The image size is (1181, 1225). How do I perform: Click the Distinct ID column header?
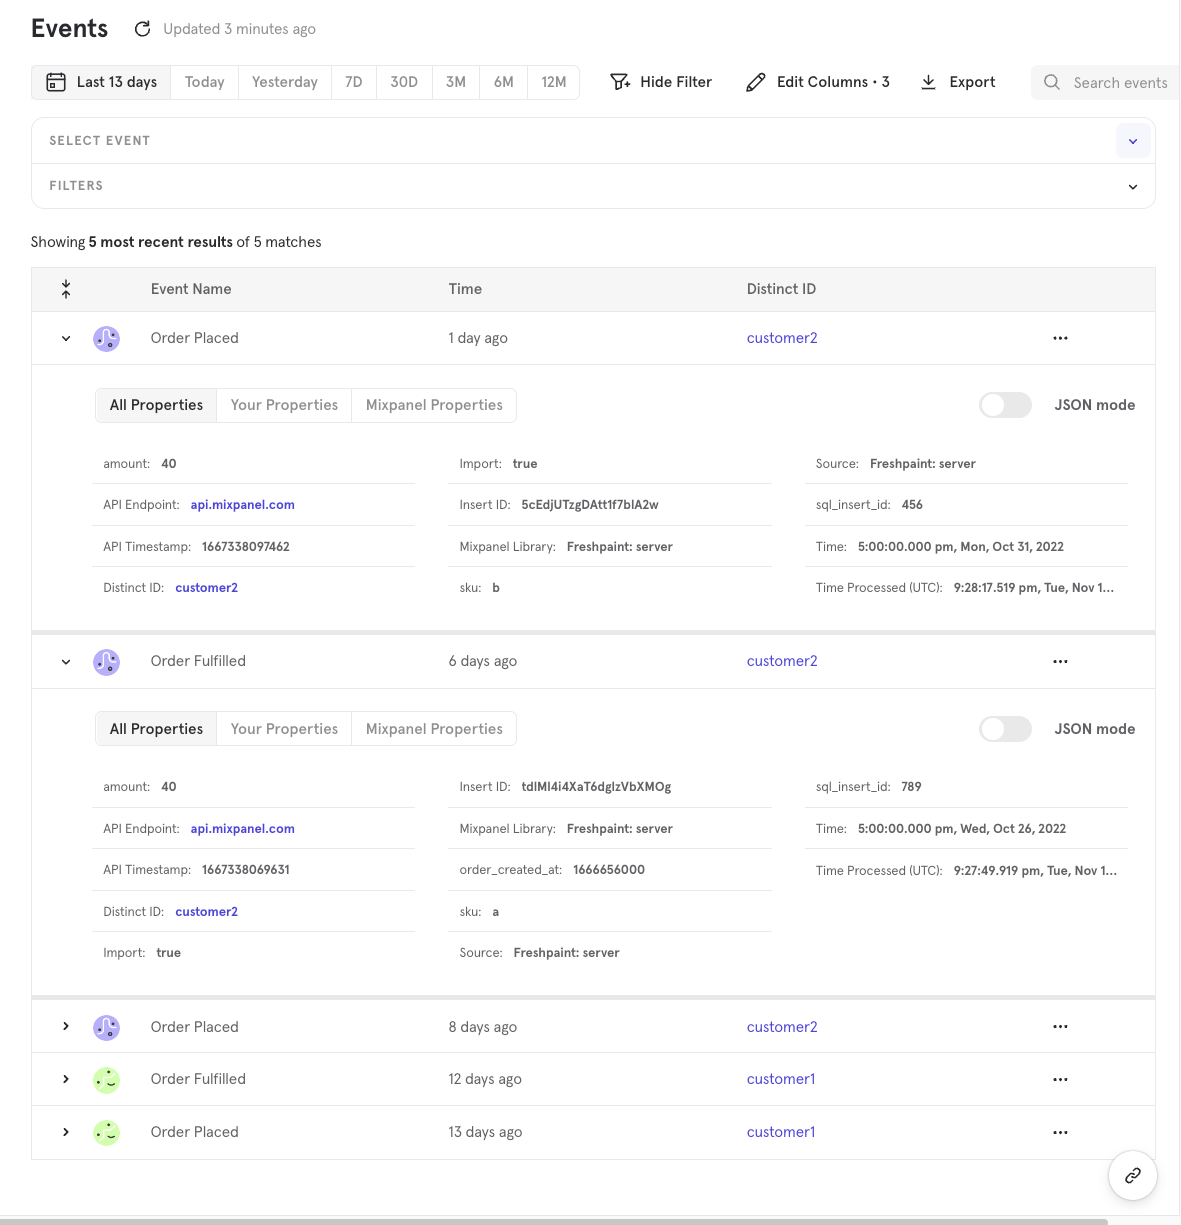[x=781, y=289]
